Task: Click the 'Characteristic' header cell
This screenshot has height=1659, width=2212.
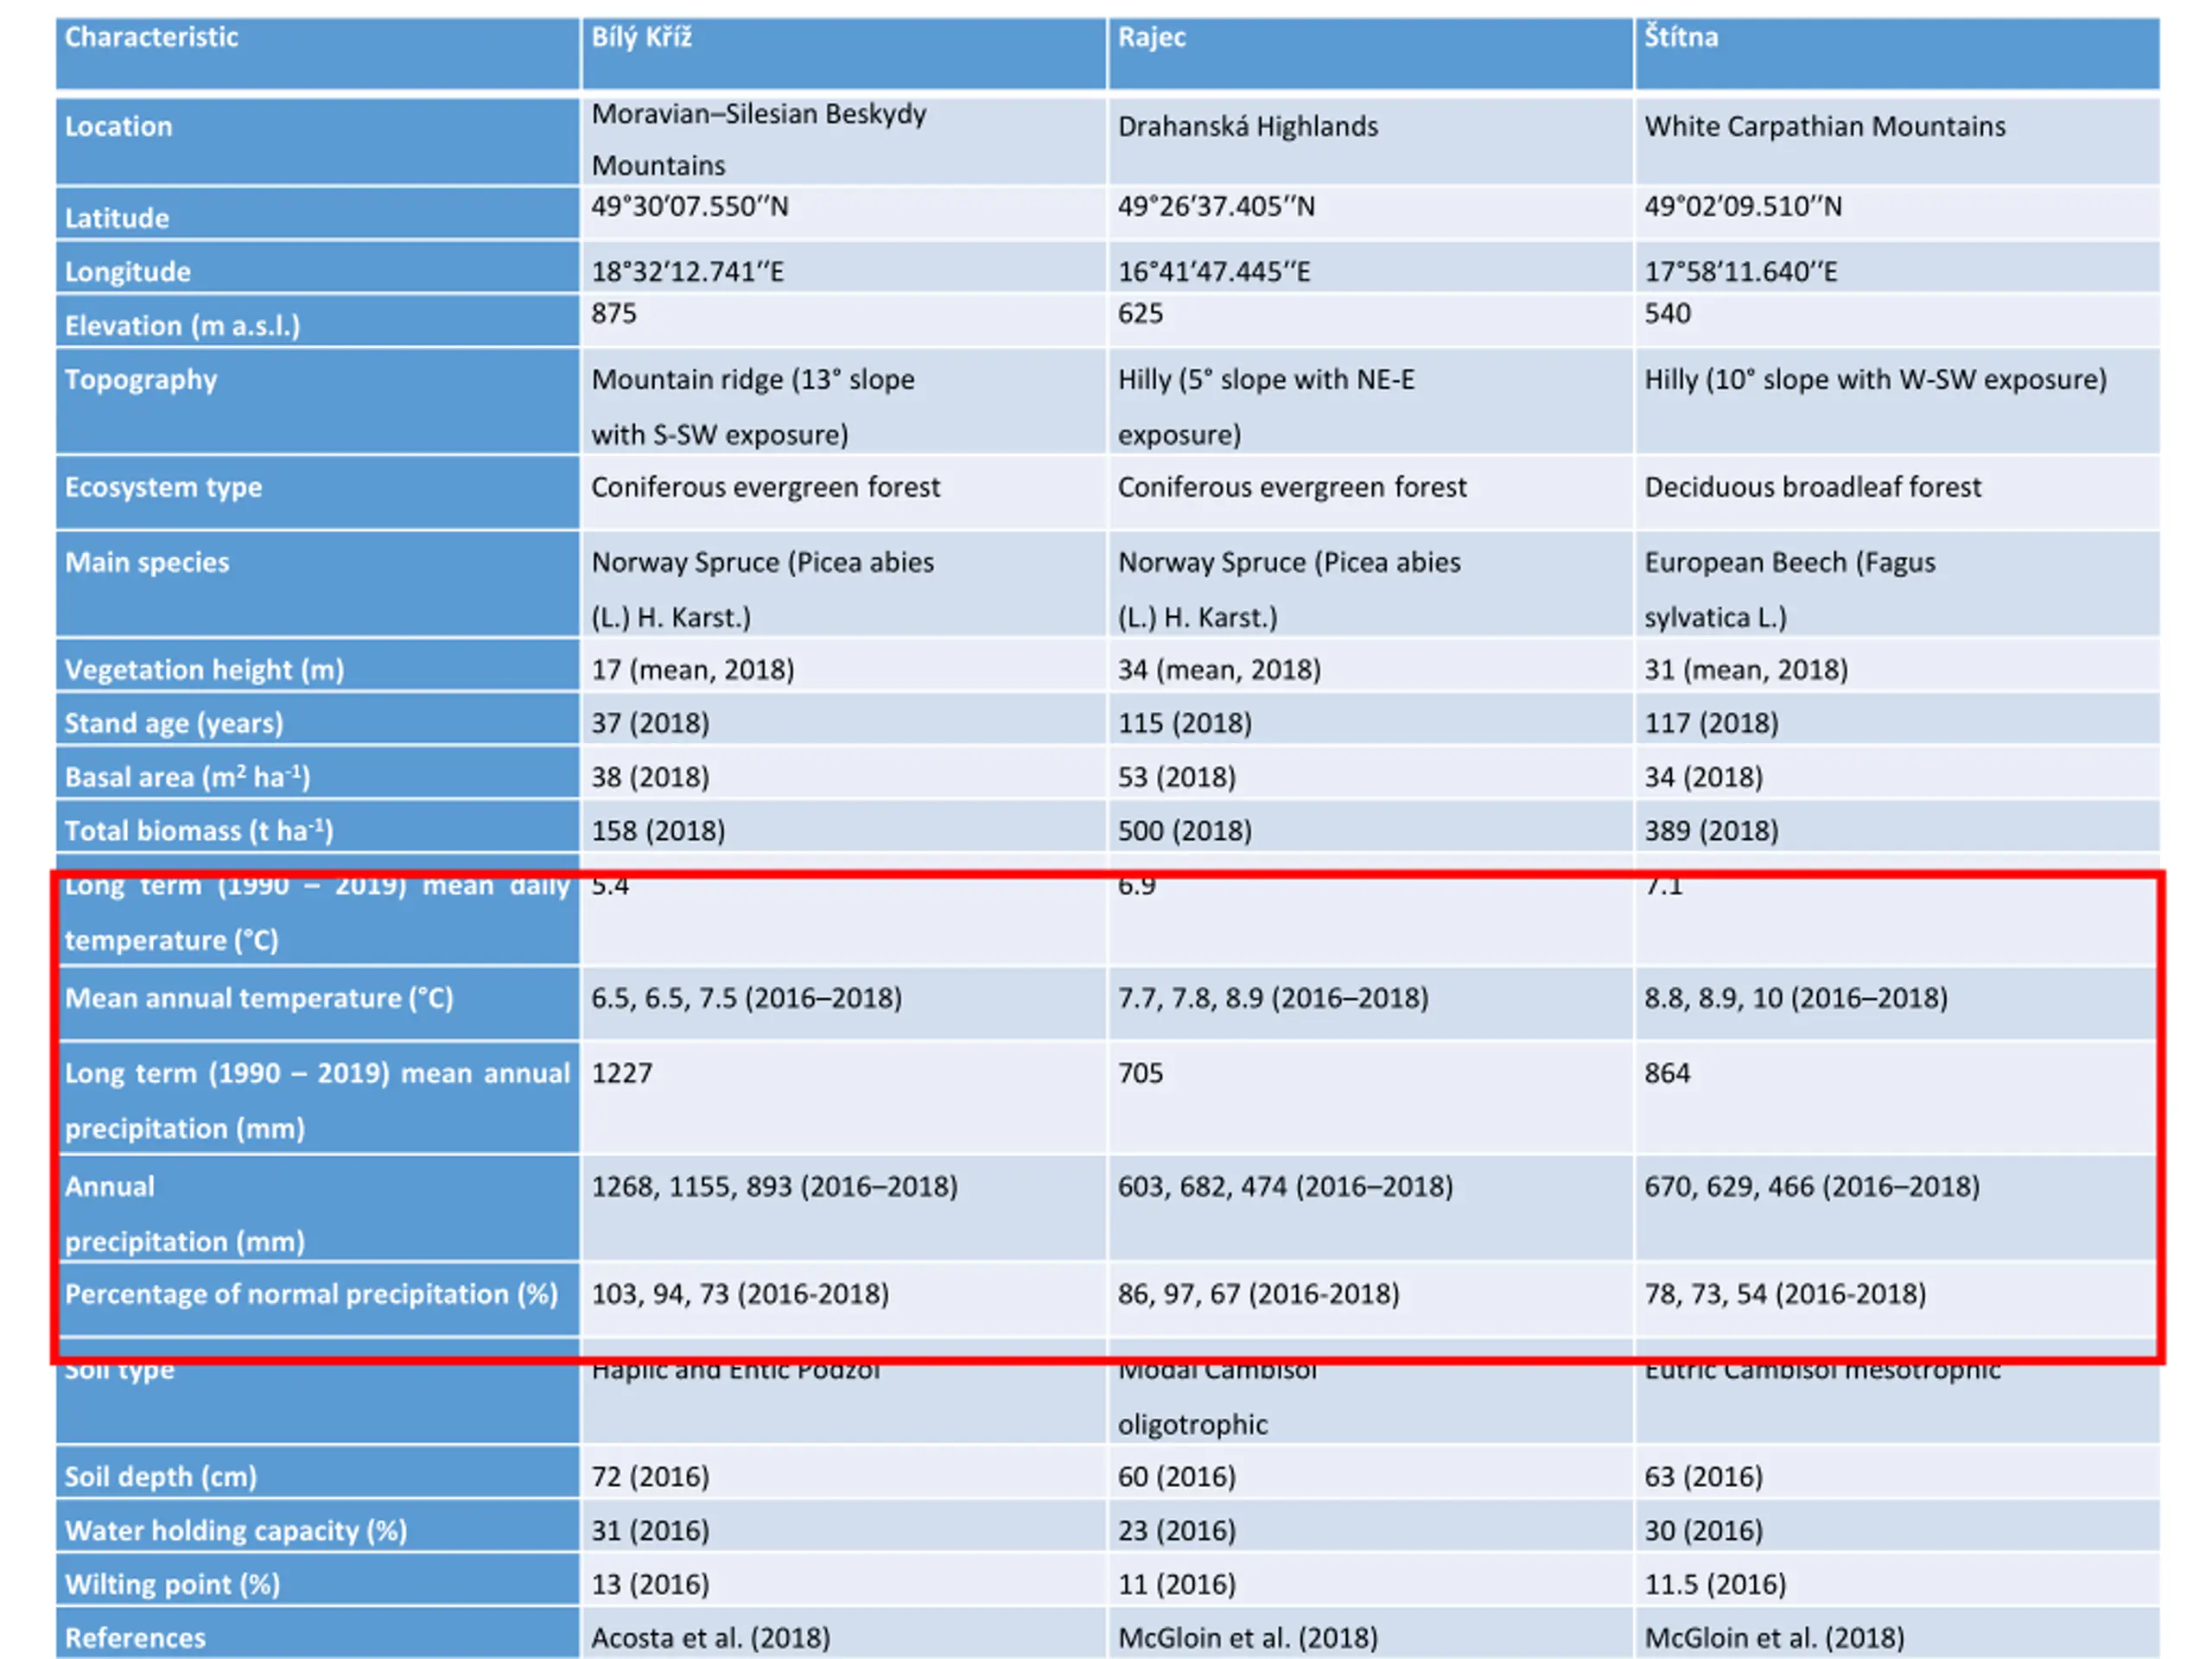Action: click(x=318, y=53)
